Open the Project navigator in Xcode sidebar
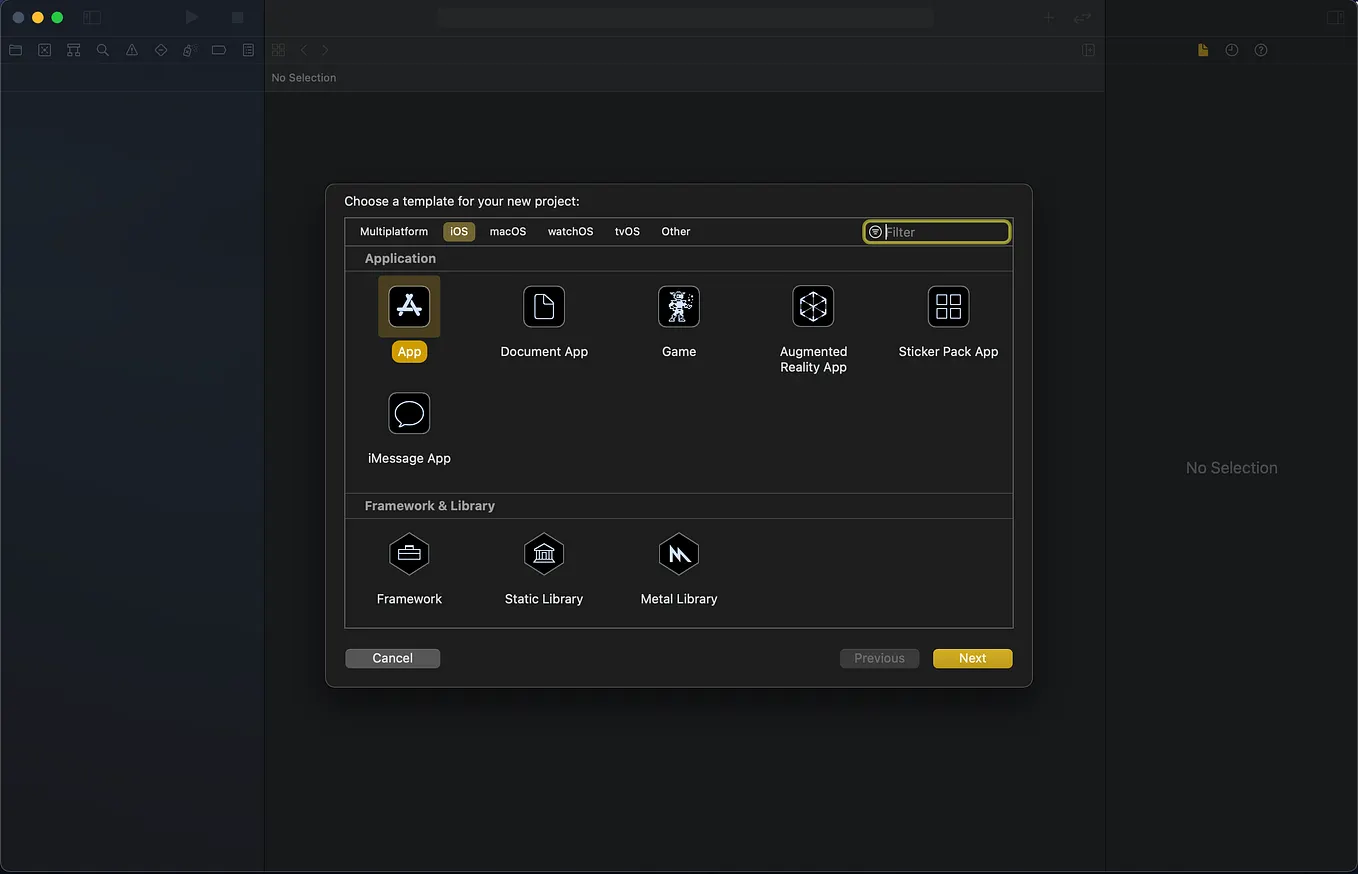Viewport: 1358px width, 874px height. (15, 50)
